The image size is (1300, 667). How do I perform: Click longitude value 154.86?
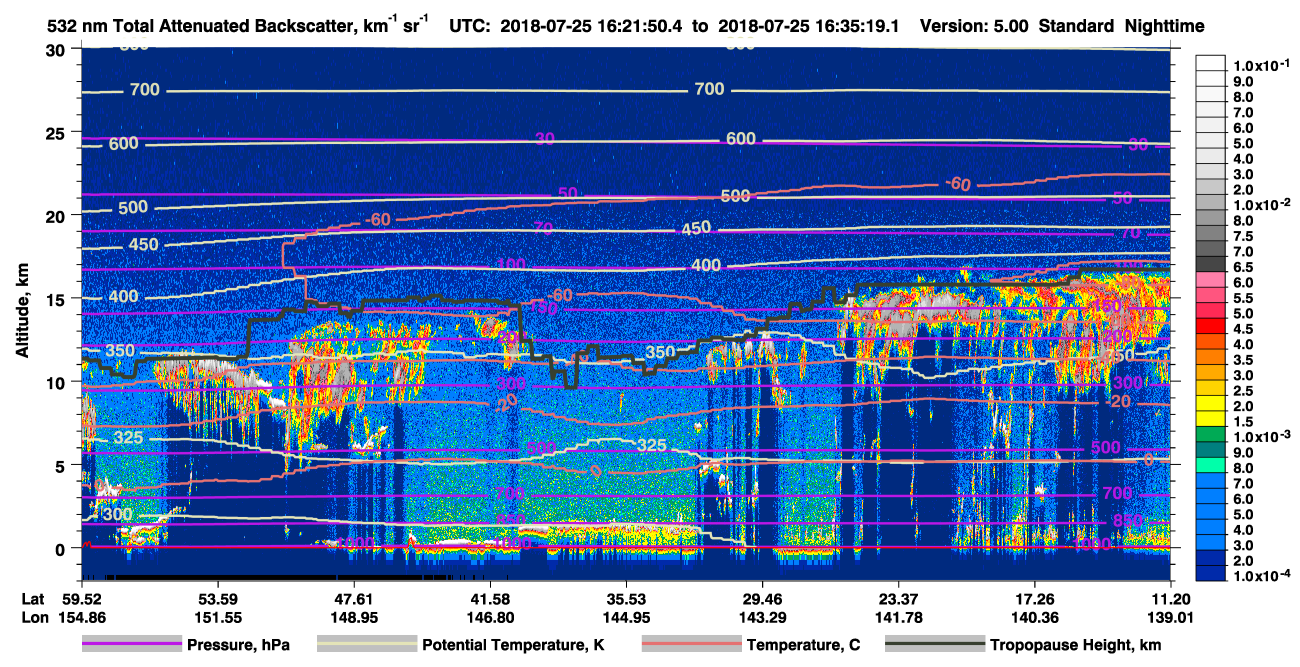coord(81,618)
